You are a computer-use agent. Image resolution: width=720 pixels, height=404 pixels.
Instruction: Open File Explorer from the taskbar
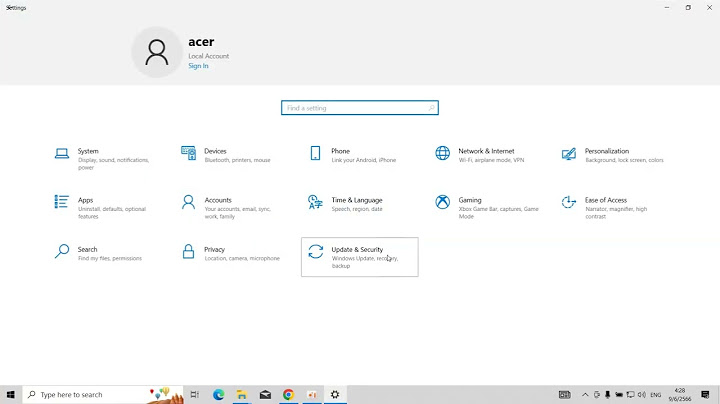(x=242, y=394)
